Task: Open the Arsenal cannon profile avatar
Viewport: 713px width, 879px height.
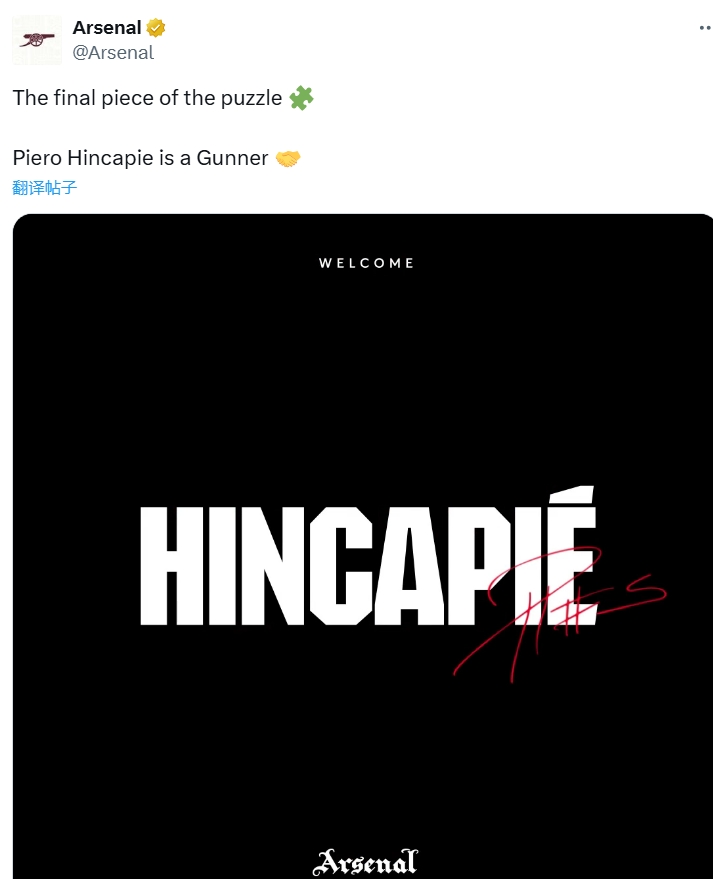Action: [x=37, y=40]
